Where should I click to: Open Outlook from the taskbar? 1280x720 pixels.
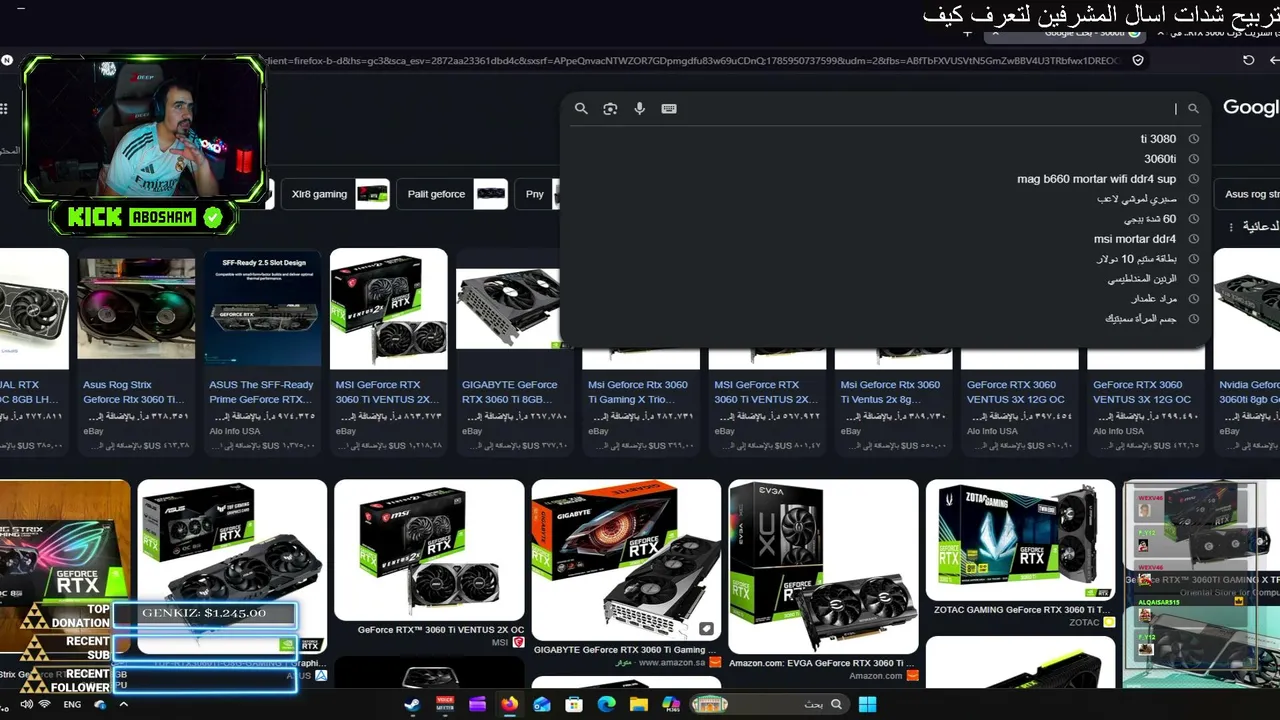point(542,704)
